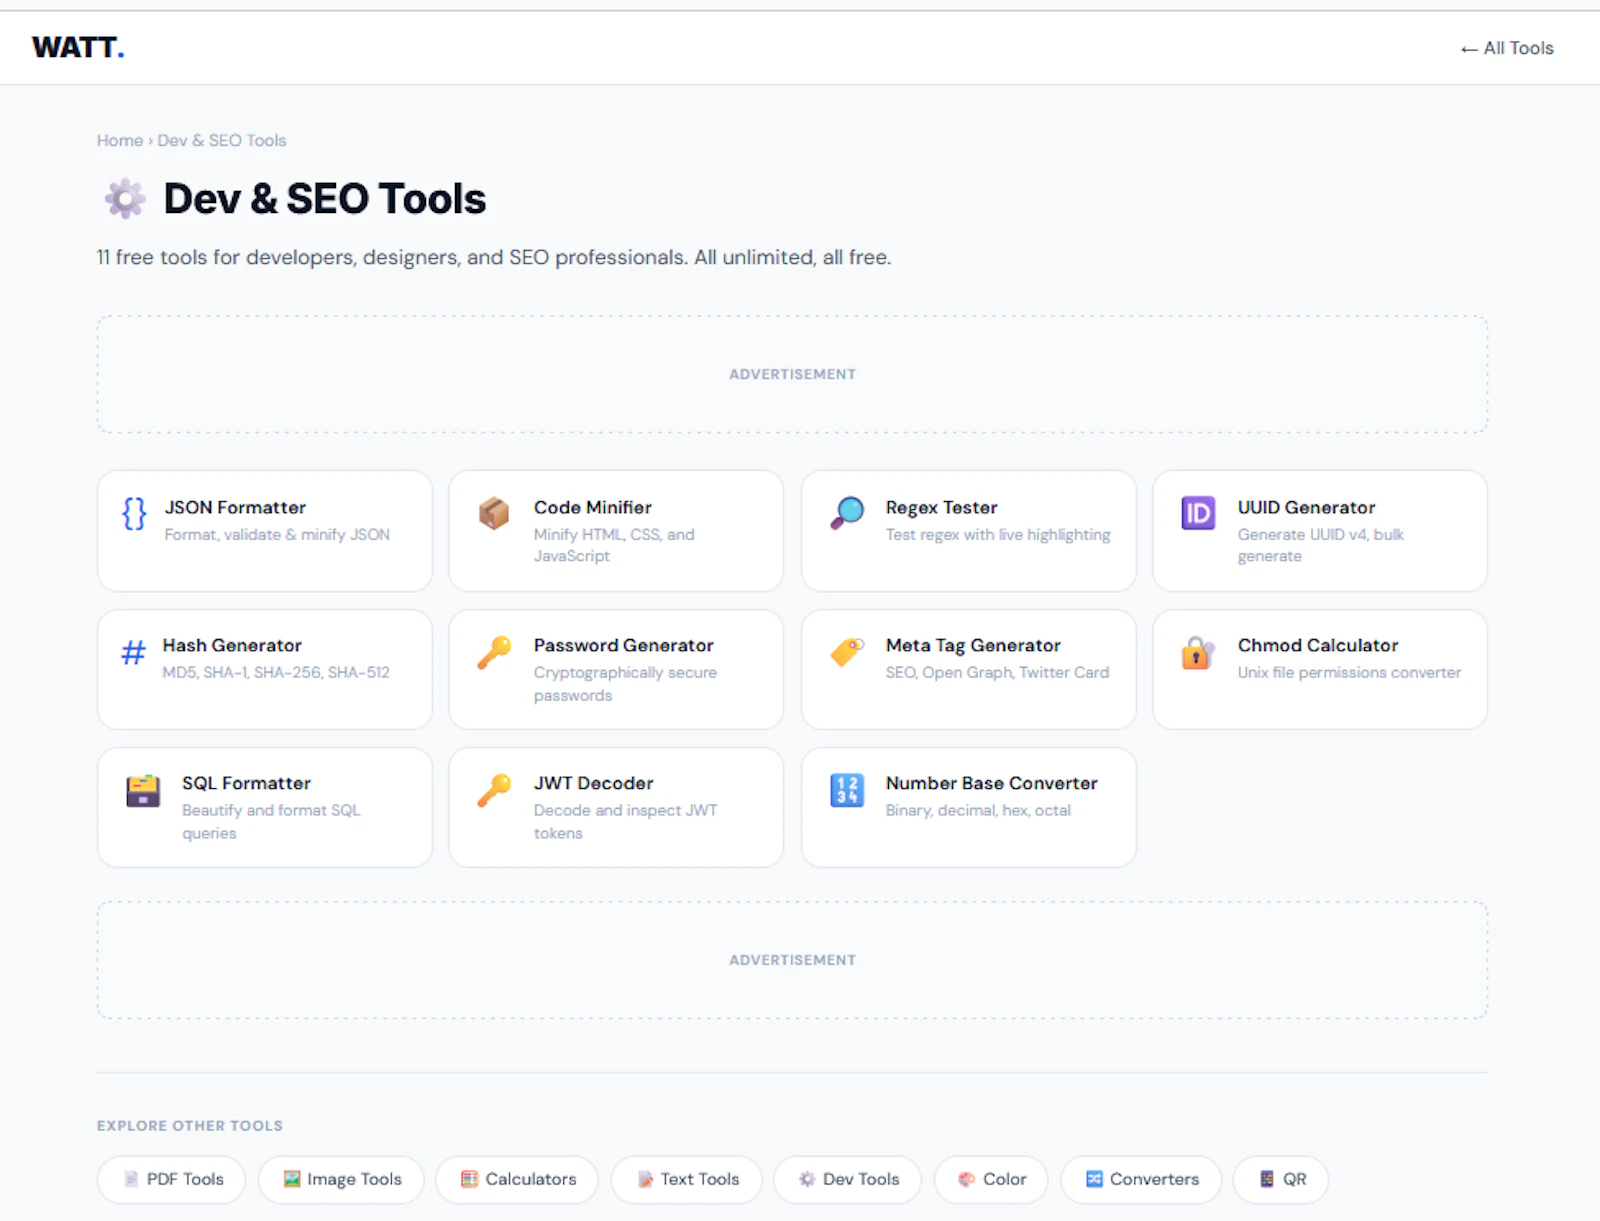The width and height of the screenshot is (1600, 1221).
Task: Click Home in the breadcrumb
Action: pos(120,140)
